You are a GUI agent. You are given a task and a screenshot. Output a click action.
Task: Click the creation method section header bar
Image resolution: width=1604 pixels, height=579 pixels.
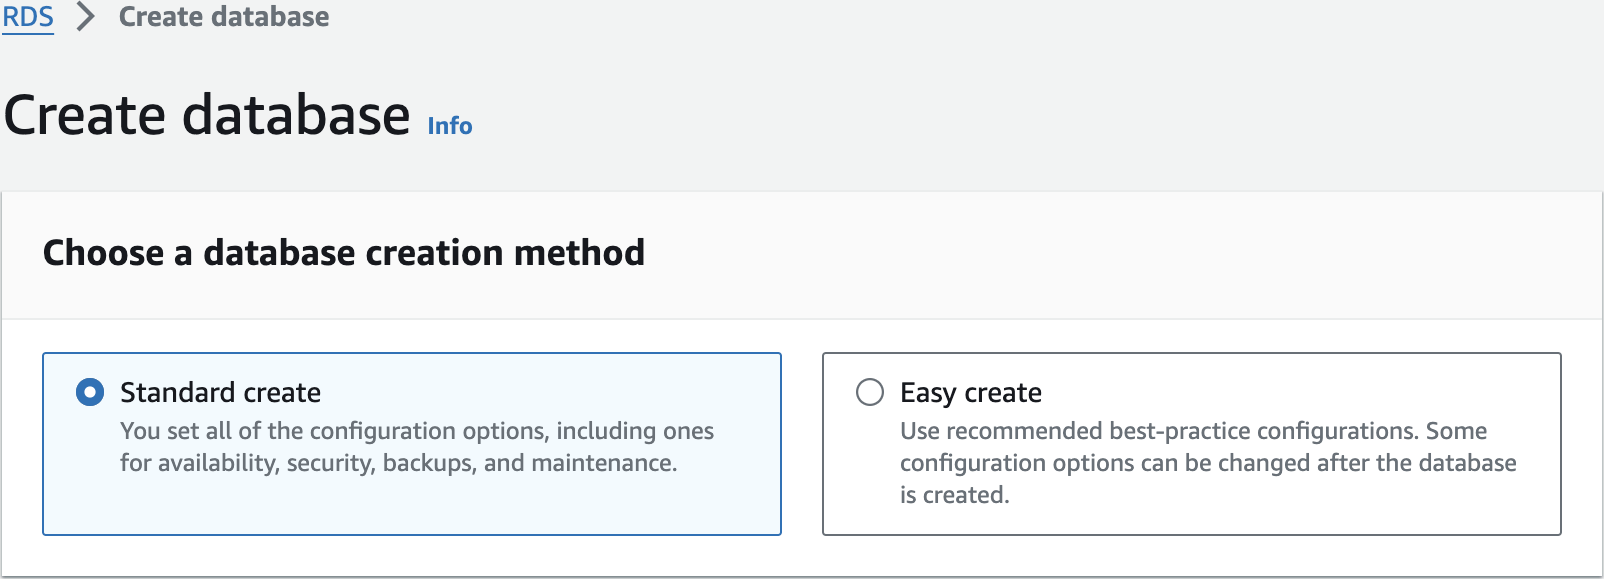(1100, 255)
